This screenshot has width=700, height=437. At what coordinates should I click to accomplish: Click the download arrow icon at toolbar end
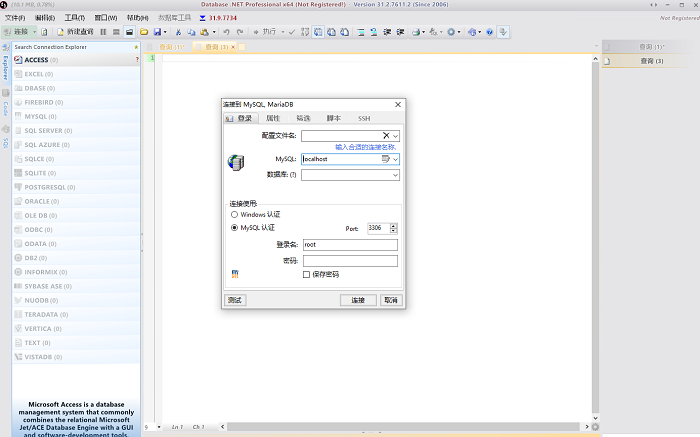(x=503, y=32)
